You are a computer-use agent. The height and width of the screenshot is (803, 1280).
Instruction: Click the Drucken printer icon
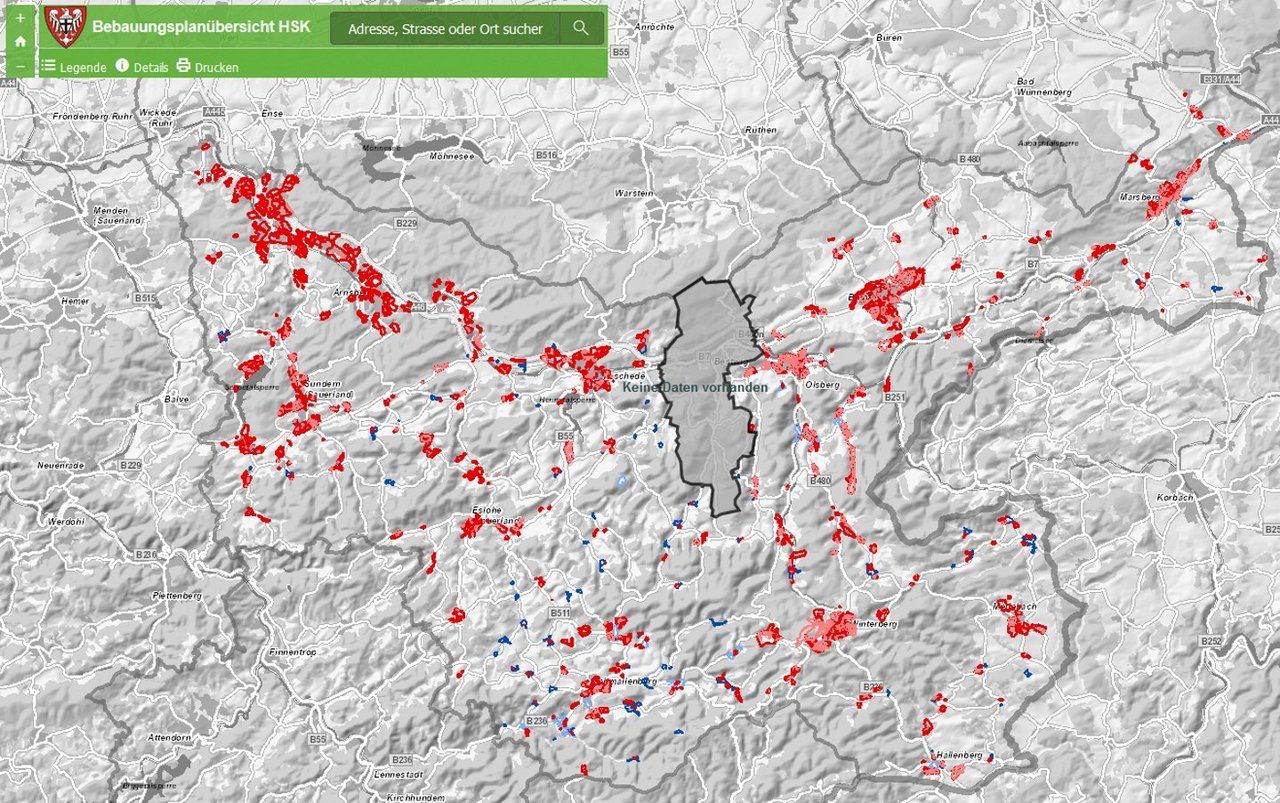coord(183,66)
